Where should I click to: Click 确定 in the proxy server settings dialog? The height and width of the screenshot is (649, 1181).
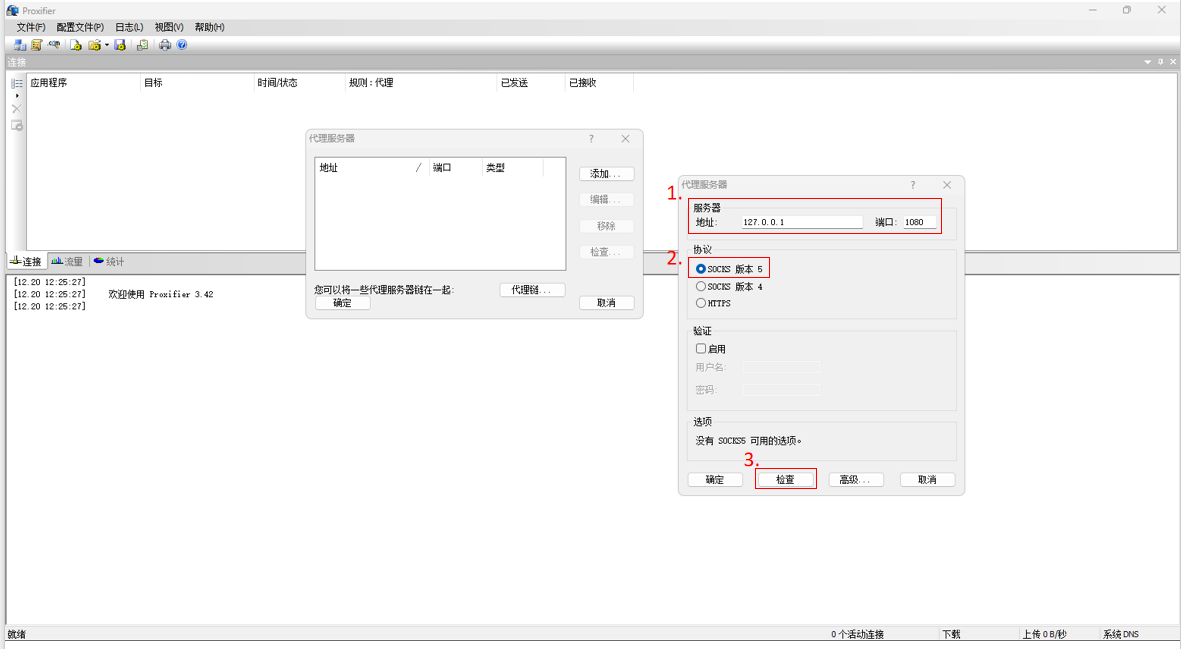coord(715,480)
